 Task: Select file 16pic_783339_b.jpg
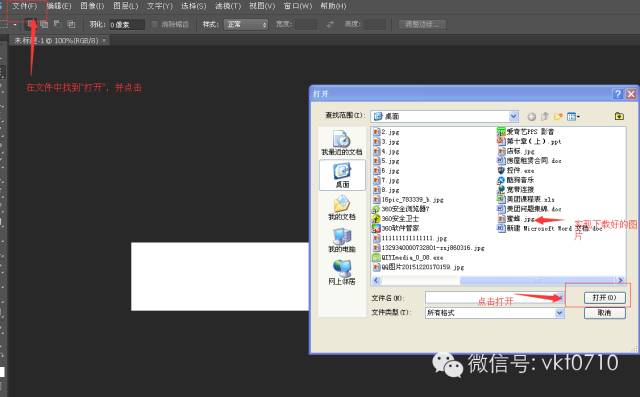point(408,200)
